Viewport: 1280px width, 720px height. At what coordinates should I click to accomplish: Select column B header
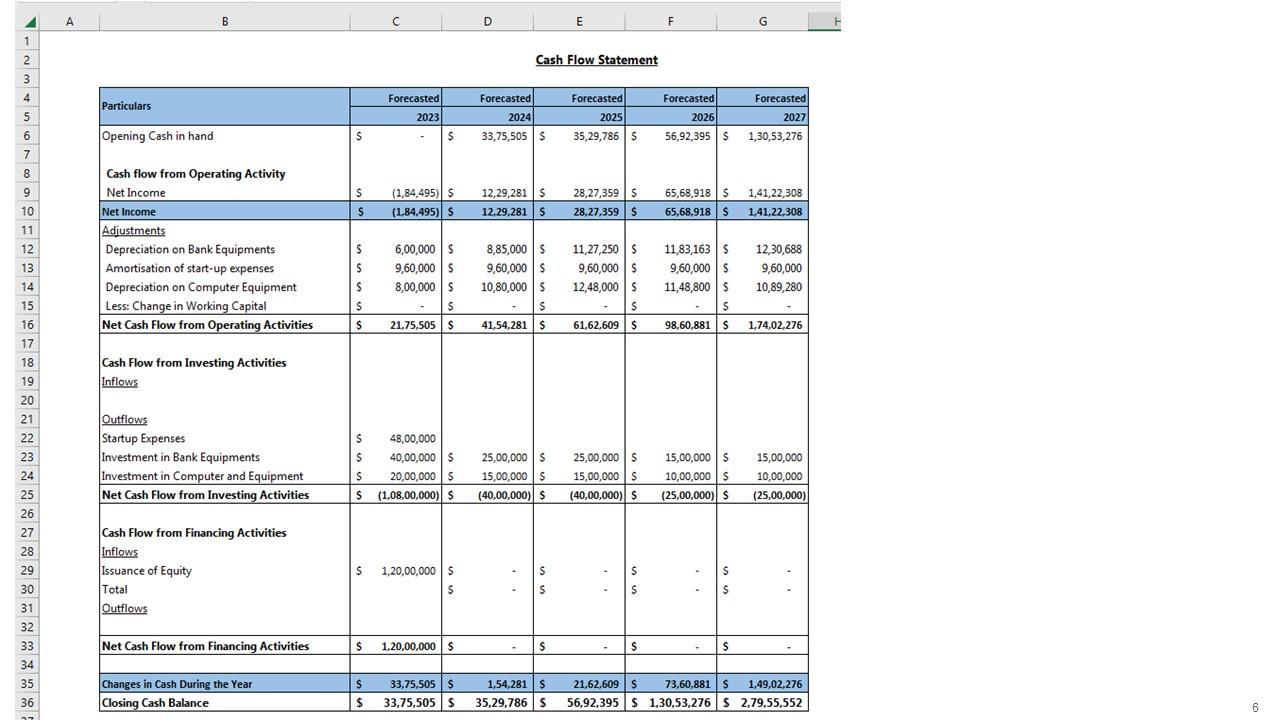click(x=224, y=22)
